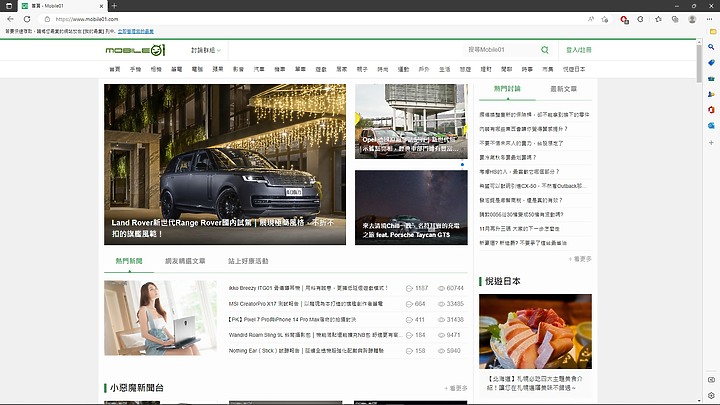The width and height of the screenshot is (720, 405).
Task: Open the Opel article thumbnail
Action: pos(411,121)
